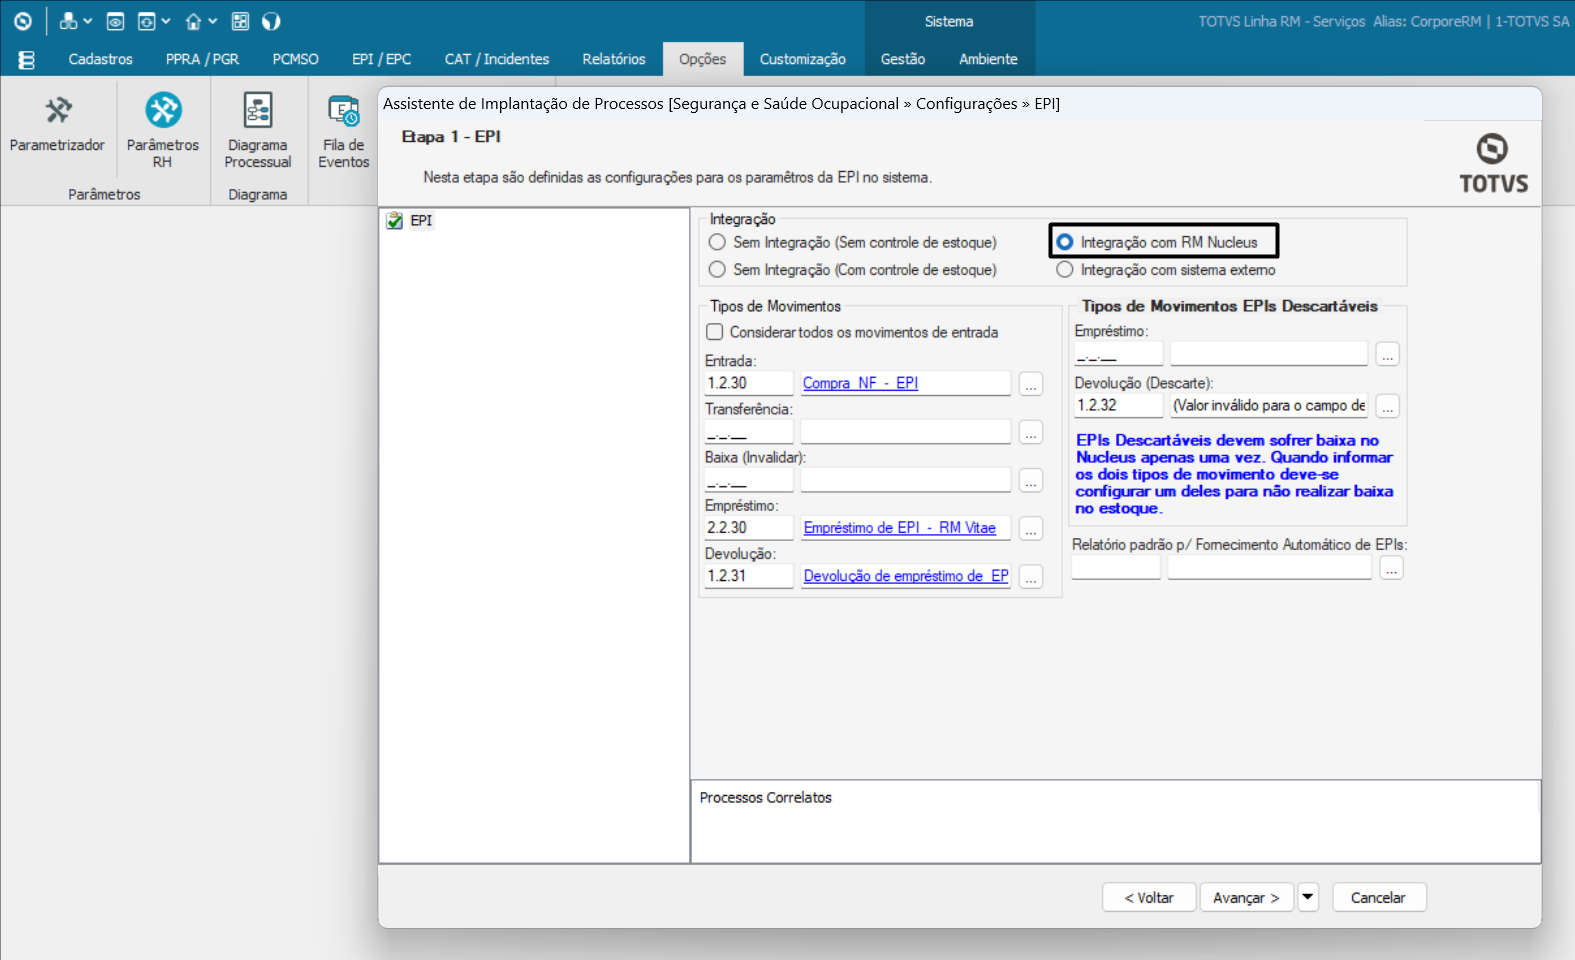This screenshot has width=1575, height=960.
Task: Open the database stack icon beside Cadastros
Action: point(27,60)
